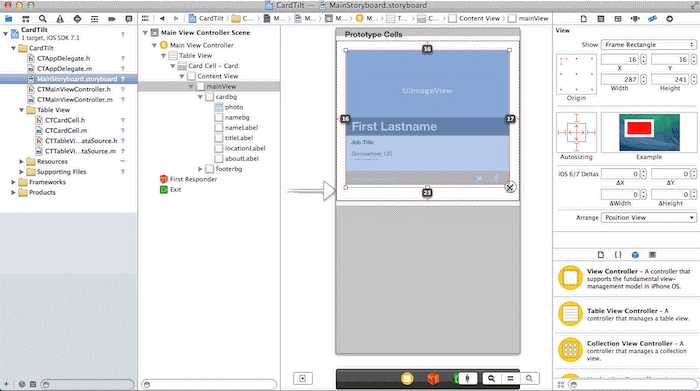This screenshot has height=391, width=700.
Task: Select locationLabel in document outline
Action: [245, 148]
